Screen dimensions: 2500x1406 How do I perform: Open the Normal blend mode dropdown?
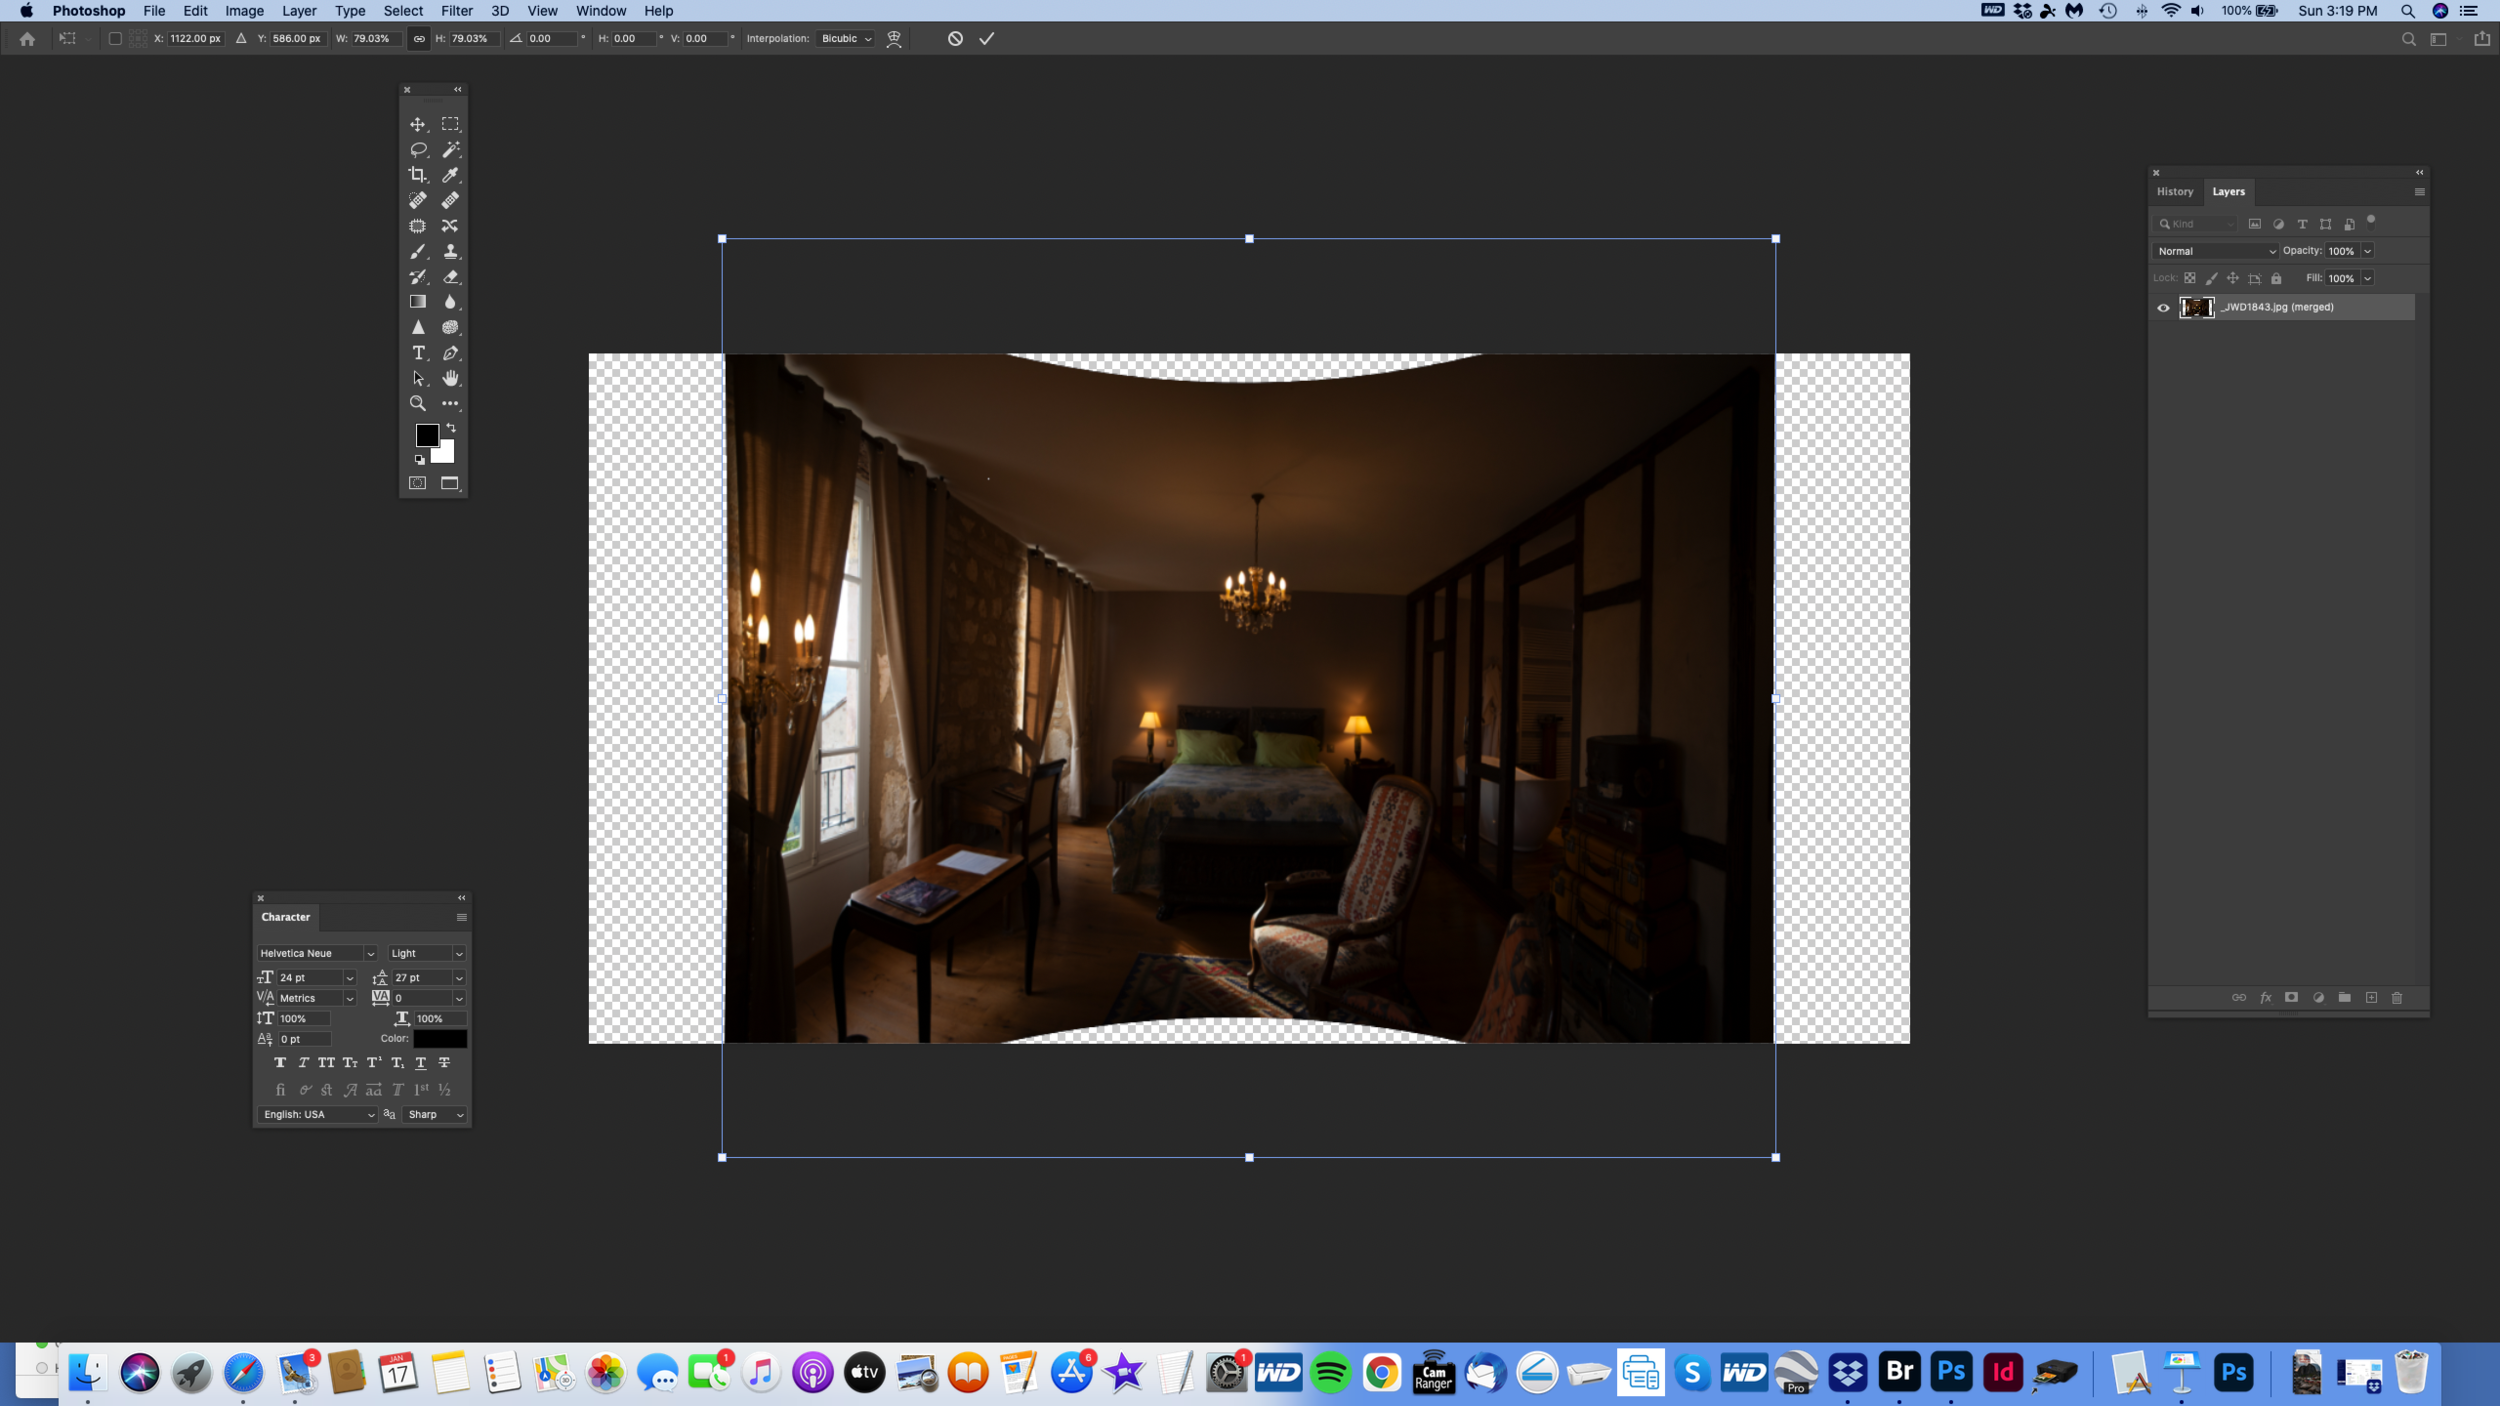[2215, 251]
